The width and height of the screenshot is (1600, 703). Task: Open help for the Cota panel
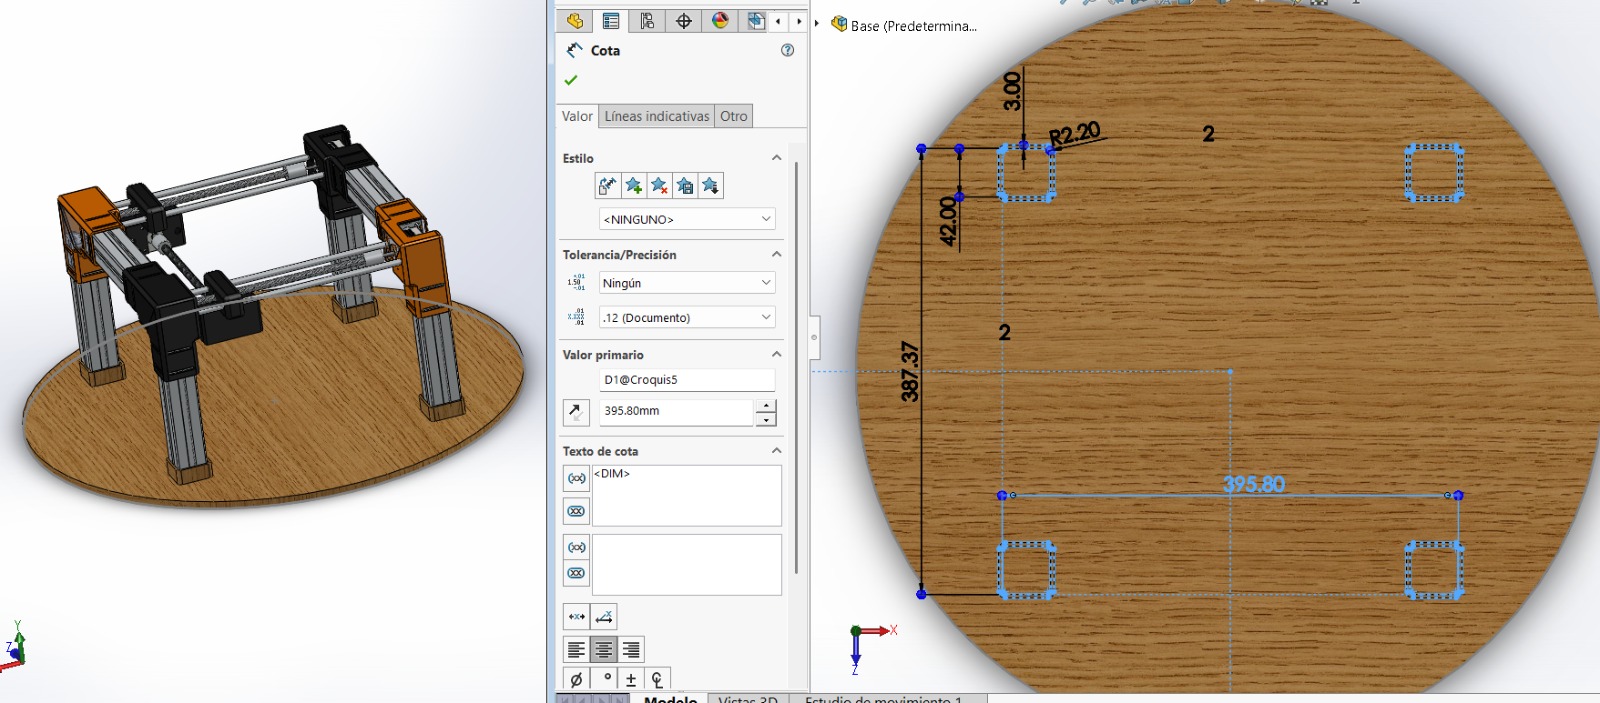pyautogui.click(x=787, y=50)
